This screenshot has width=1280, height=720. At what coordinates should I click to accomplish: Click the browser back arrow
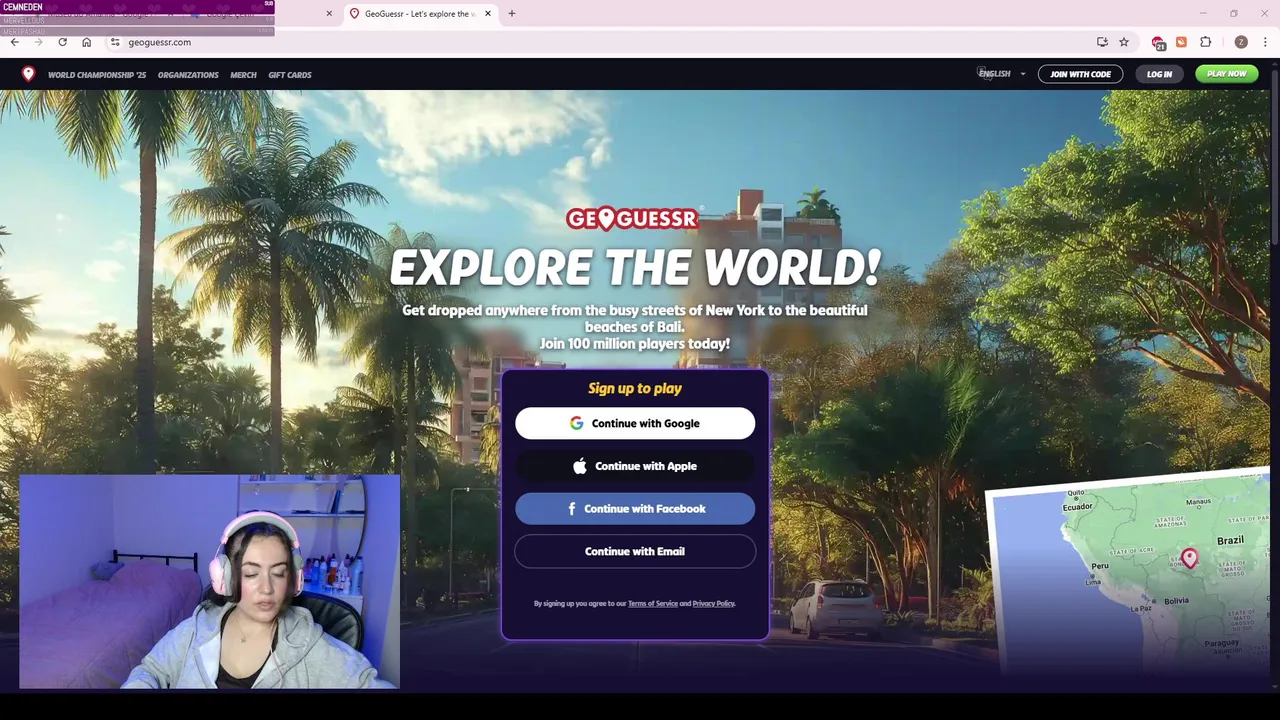14,42
